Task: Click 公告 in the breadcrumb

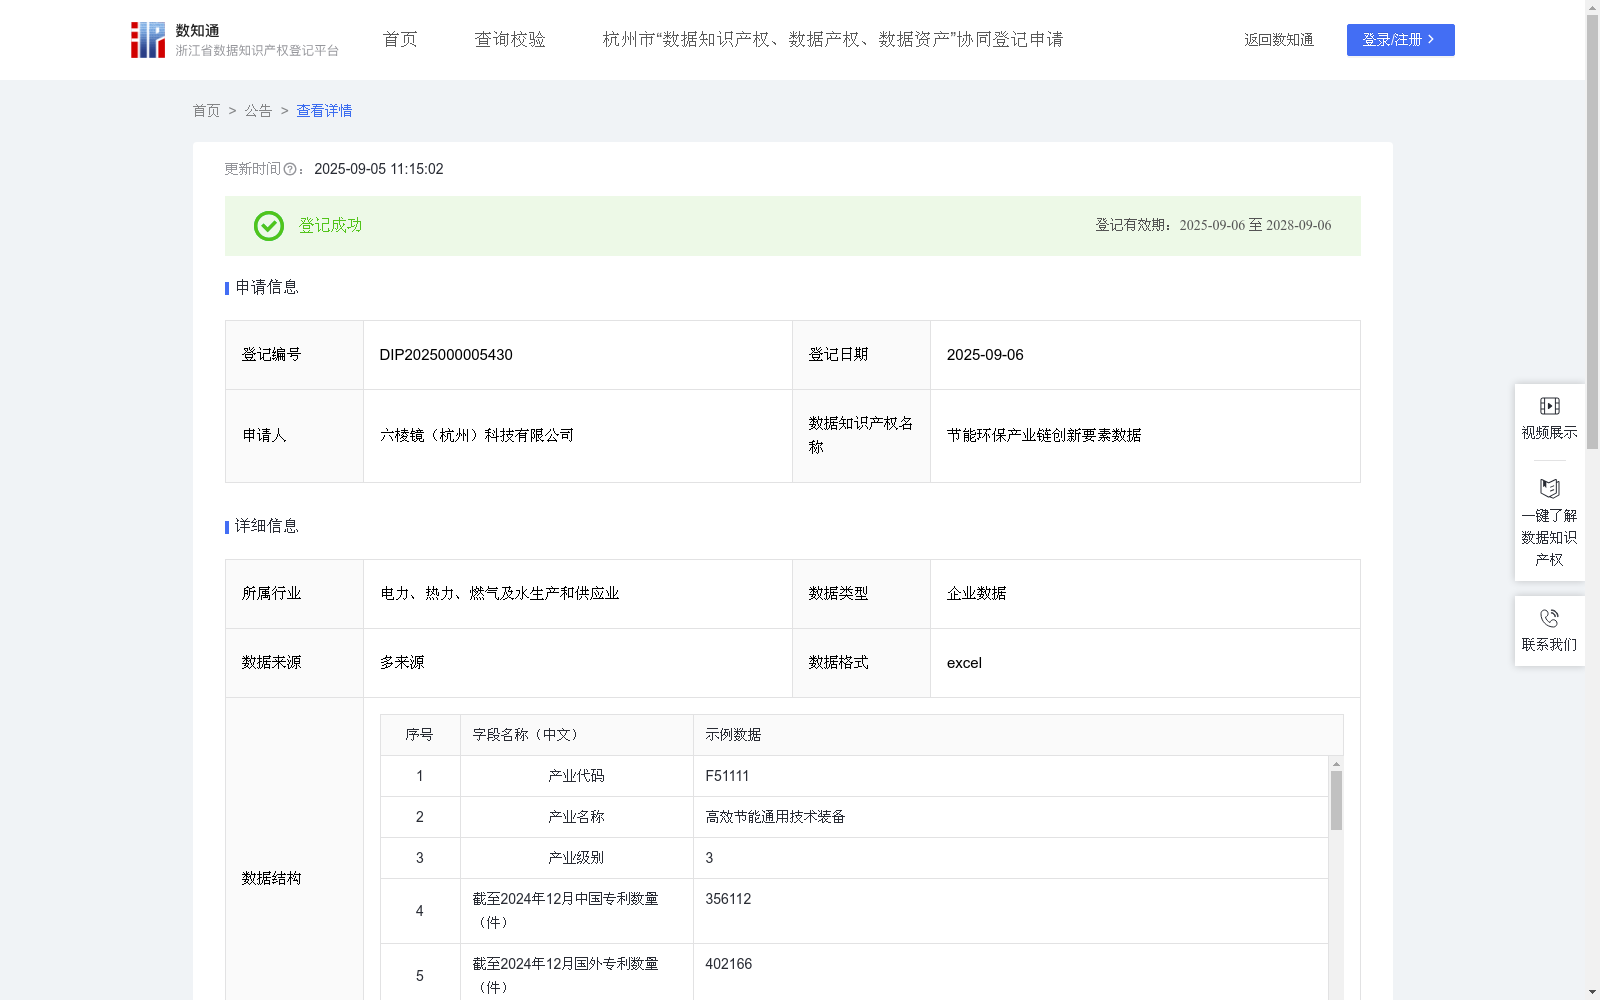Action: pyautogui.click(x=258, y=111)
